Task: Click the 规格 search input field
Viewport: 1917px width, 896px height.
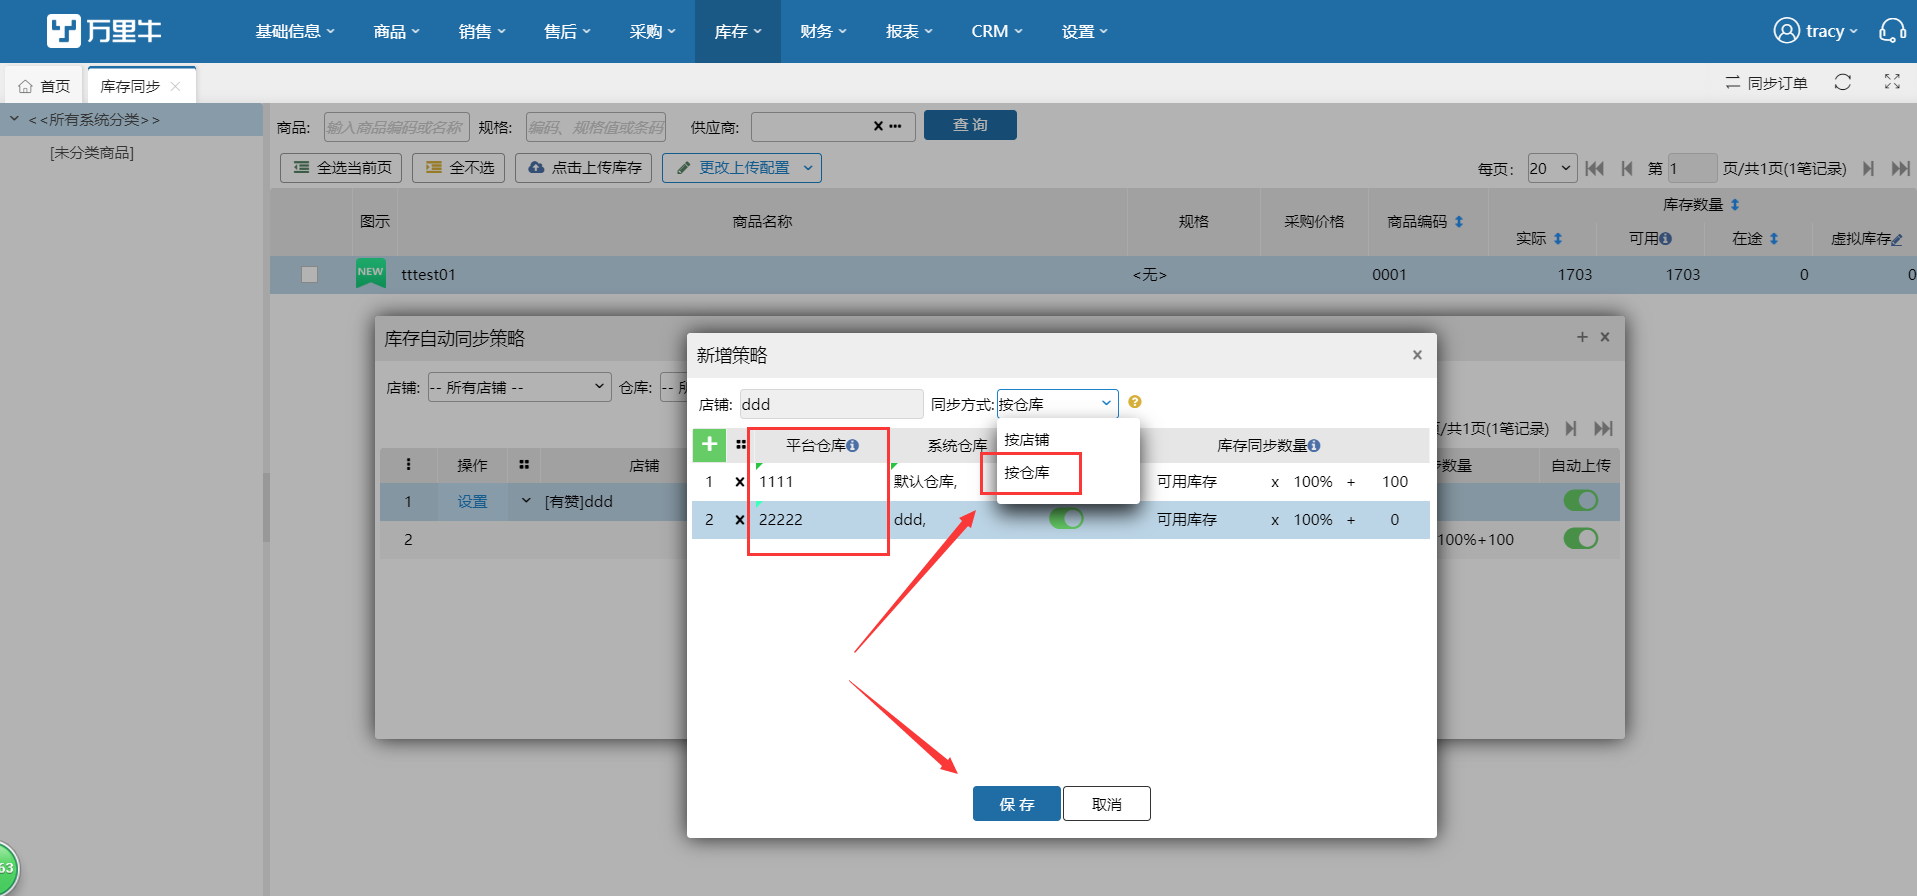Action: click(596, 127)
